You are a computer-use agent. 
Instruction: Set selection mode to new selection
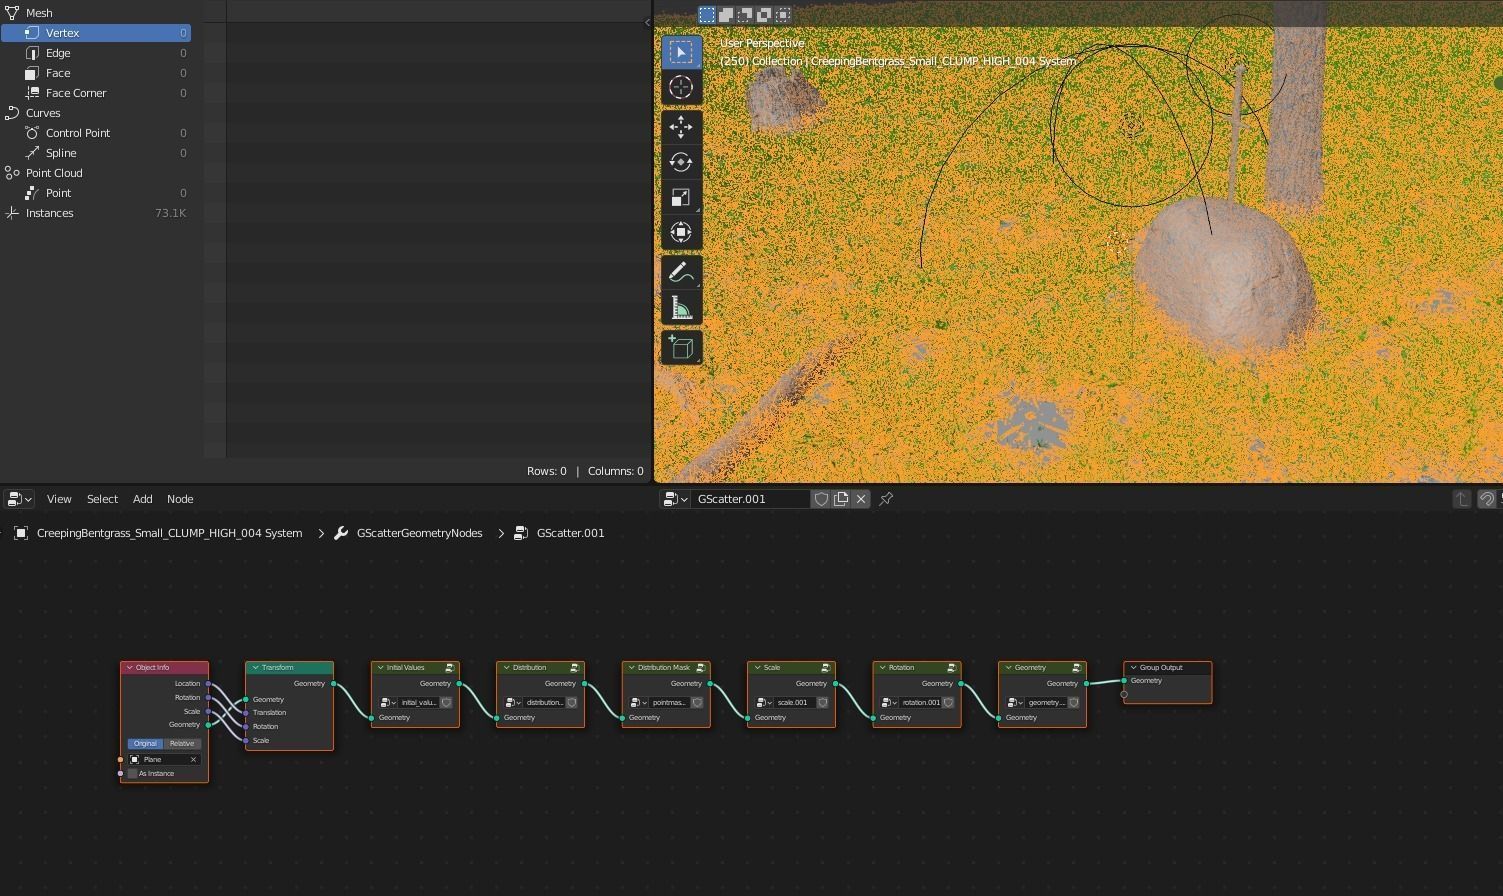pyautogui.click(x=707, y=14)
